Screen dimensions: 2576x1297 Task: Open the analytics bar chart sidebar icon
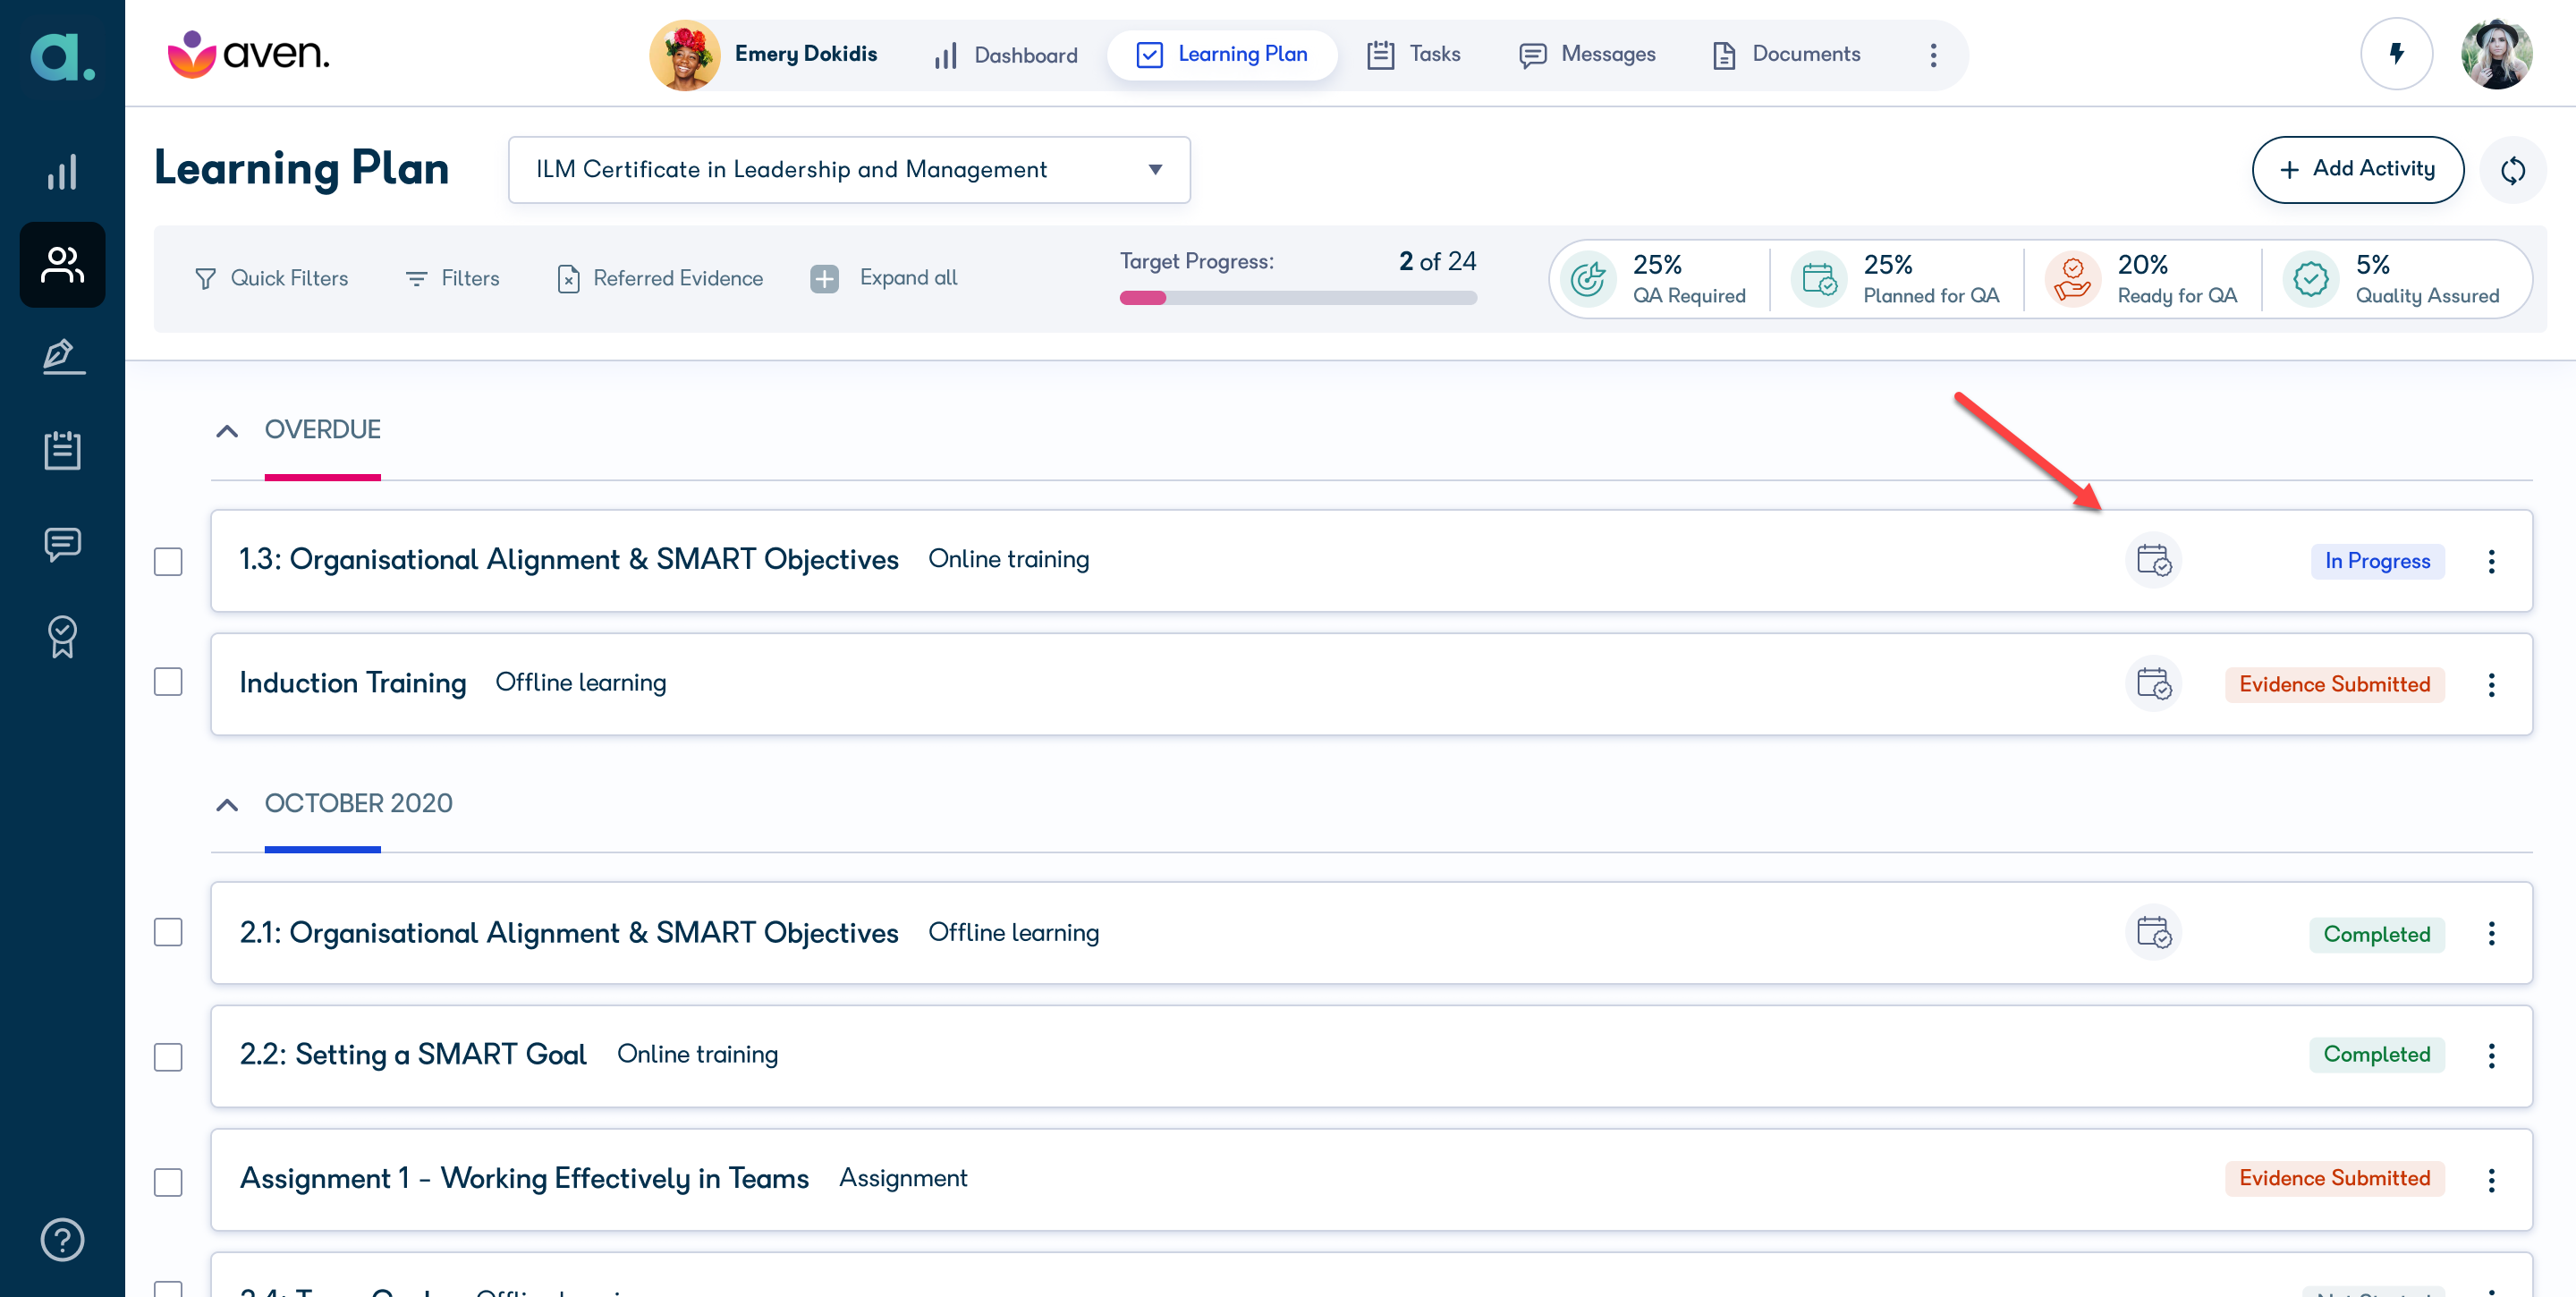(62, 172)
